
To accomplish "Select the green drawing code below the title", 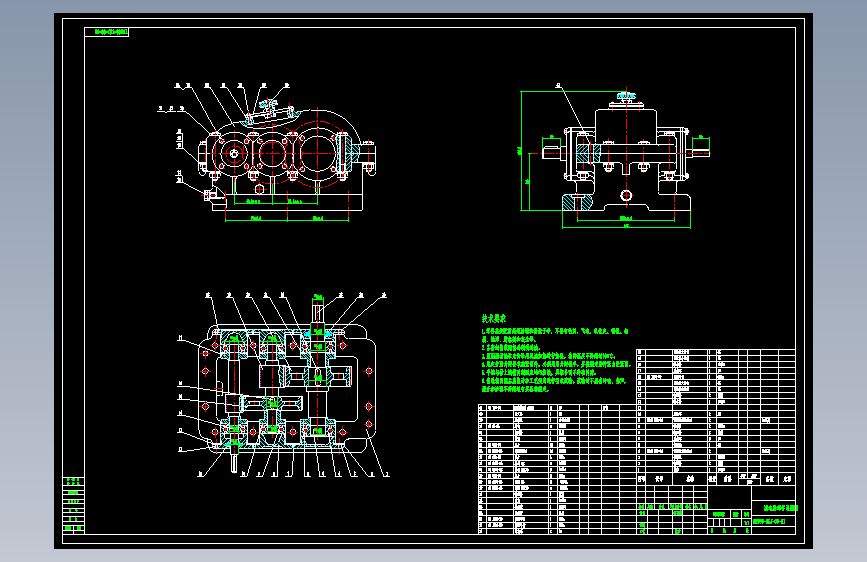I will pos(769,522).
